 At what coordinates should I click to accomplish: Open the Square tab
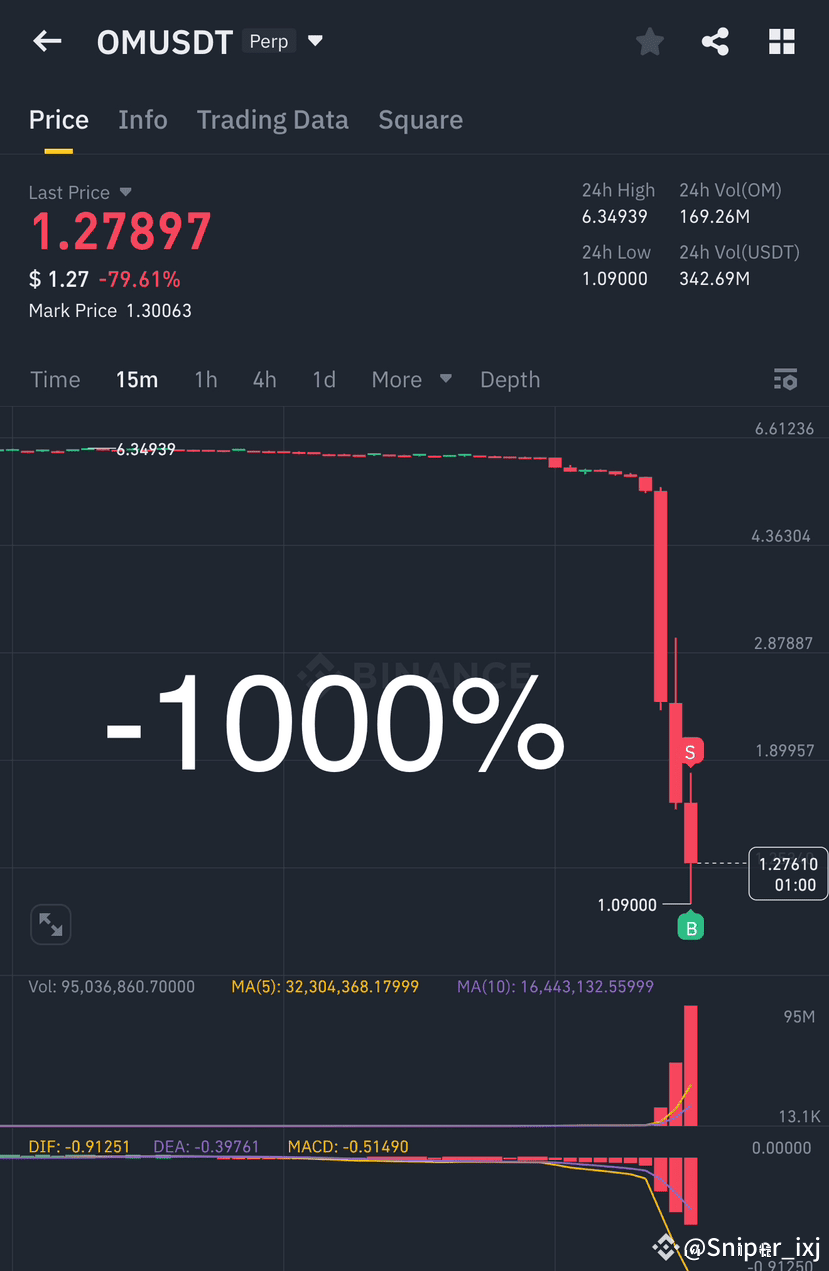420,120
